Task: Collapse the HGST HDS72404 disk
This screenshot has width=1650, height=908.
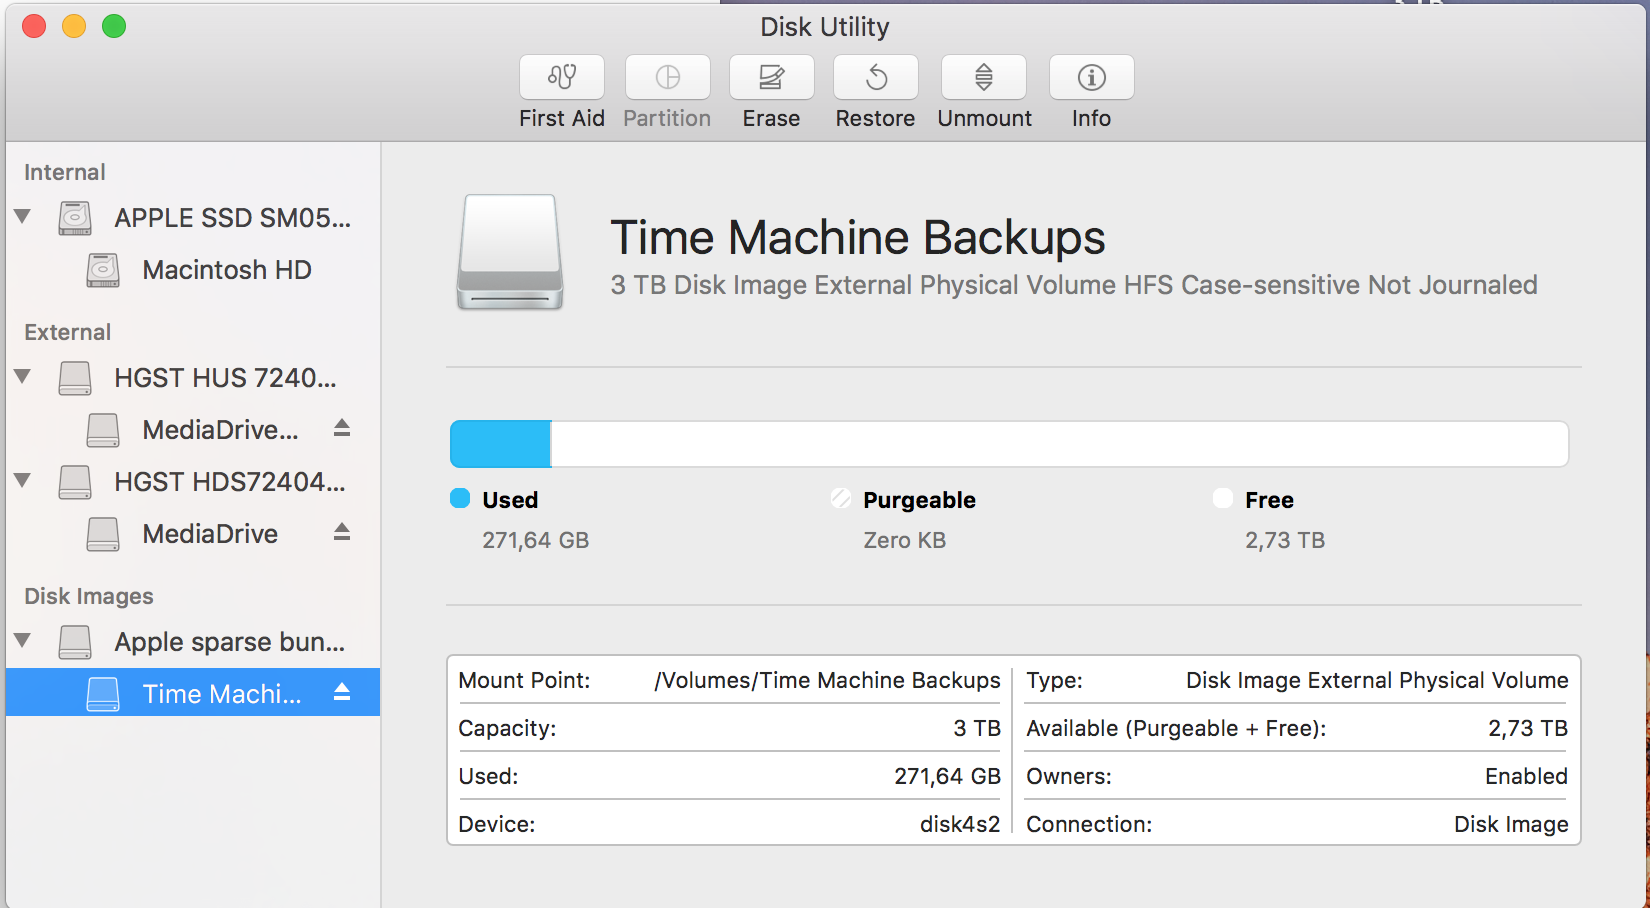Action: (22, 481)
